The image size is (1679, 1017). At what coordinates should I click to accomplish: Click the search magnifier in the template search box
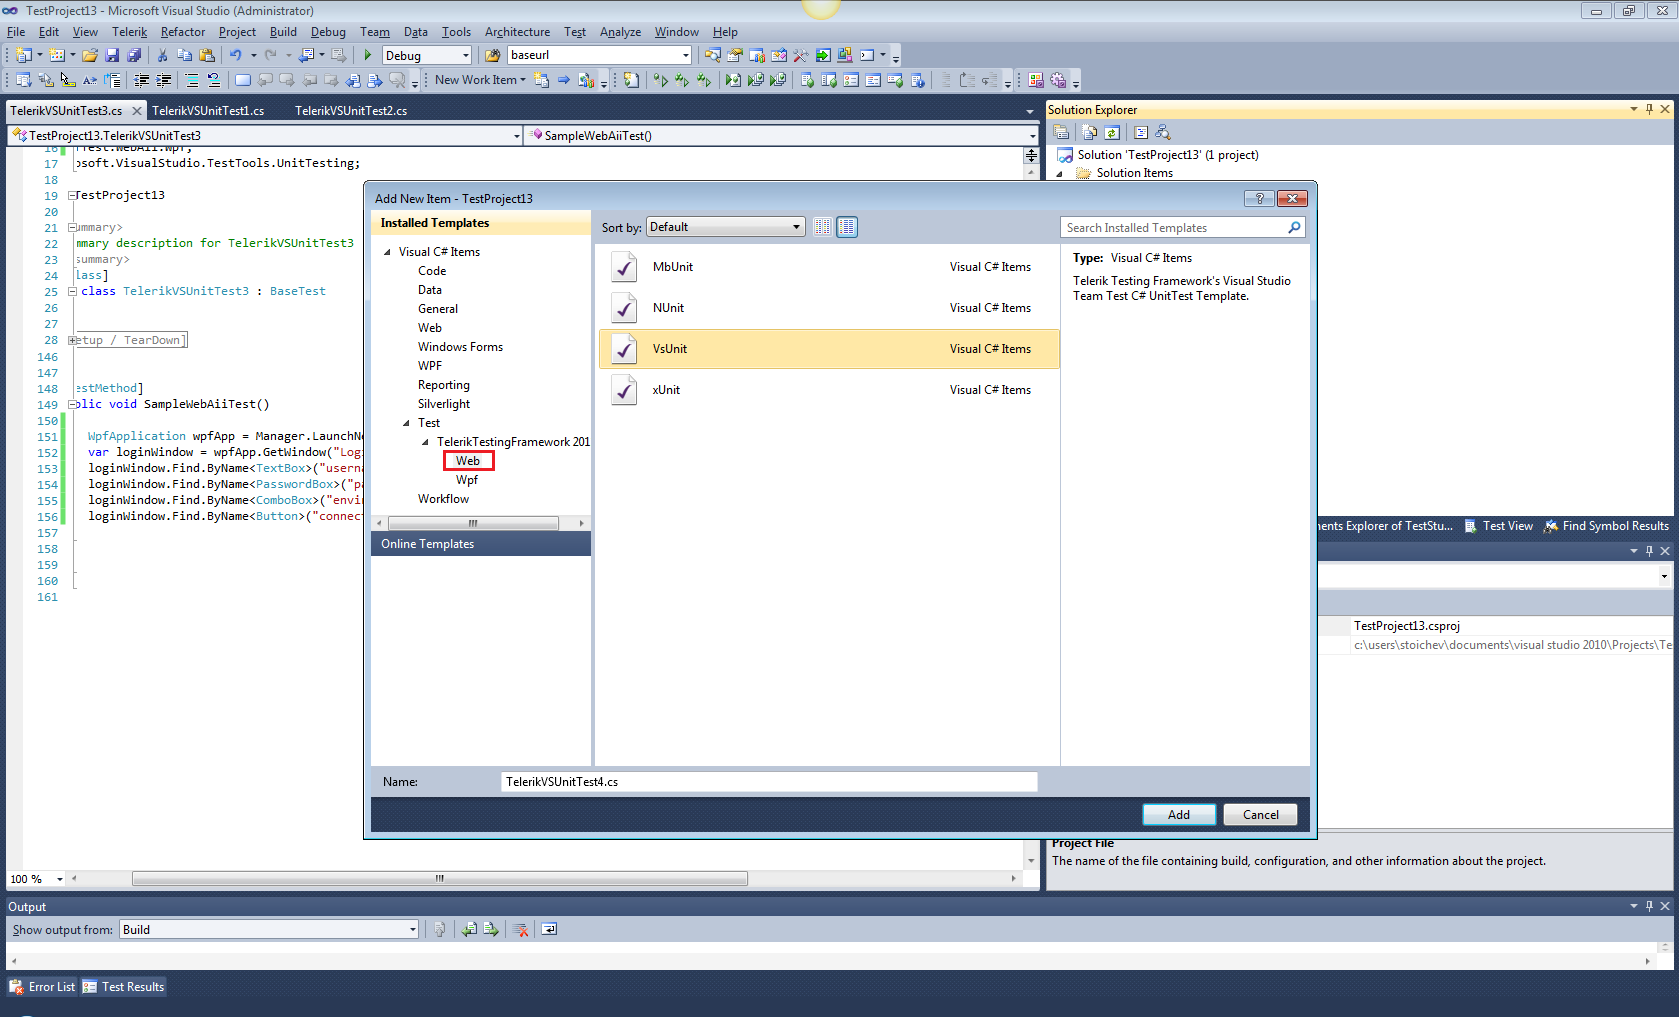click(x=1294, y=228)
